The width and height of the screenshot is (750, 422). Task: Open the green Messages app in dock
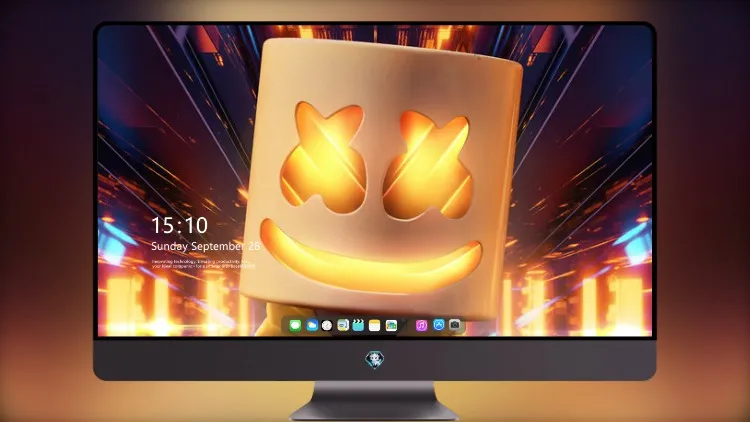(295, 325)
